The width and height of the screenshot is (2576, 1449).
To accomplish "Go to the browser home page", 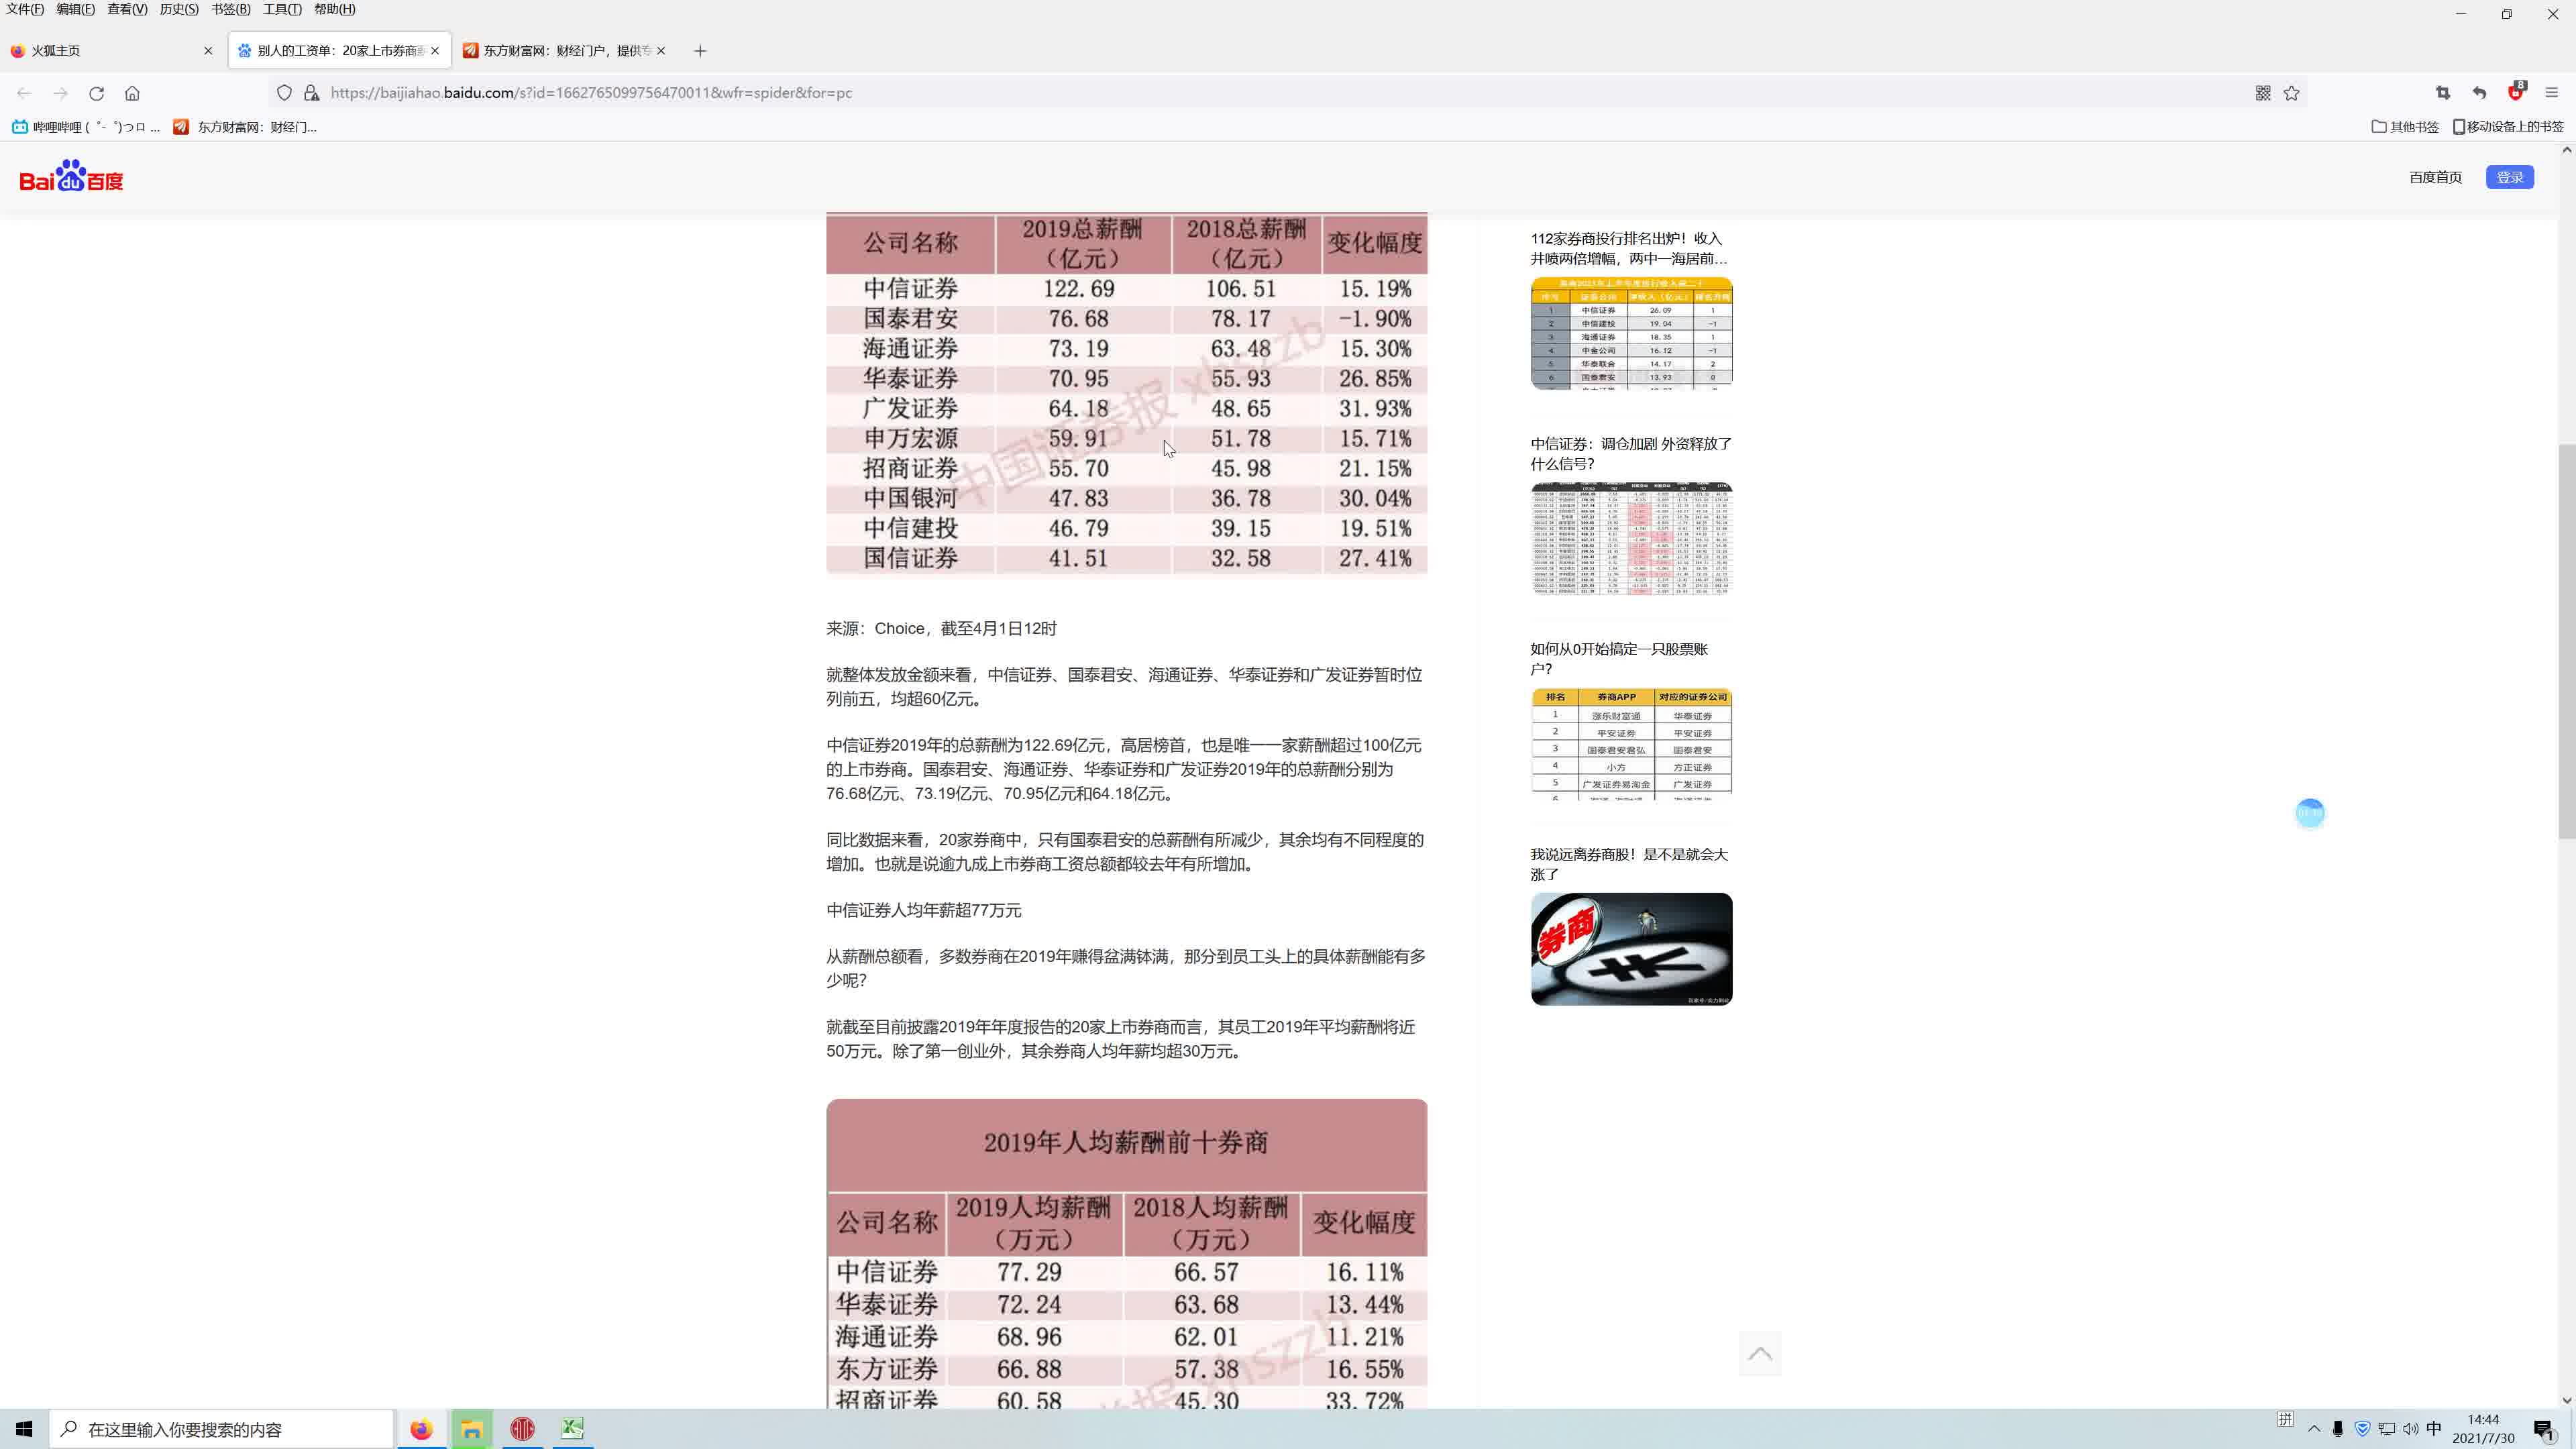I will point(132,93).
